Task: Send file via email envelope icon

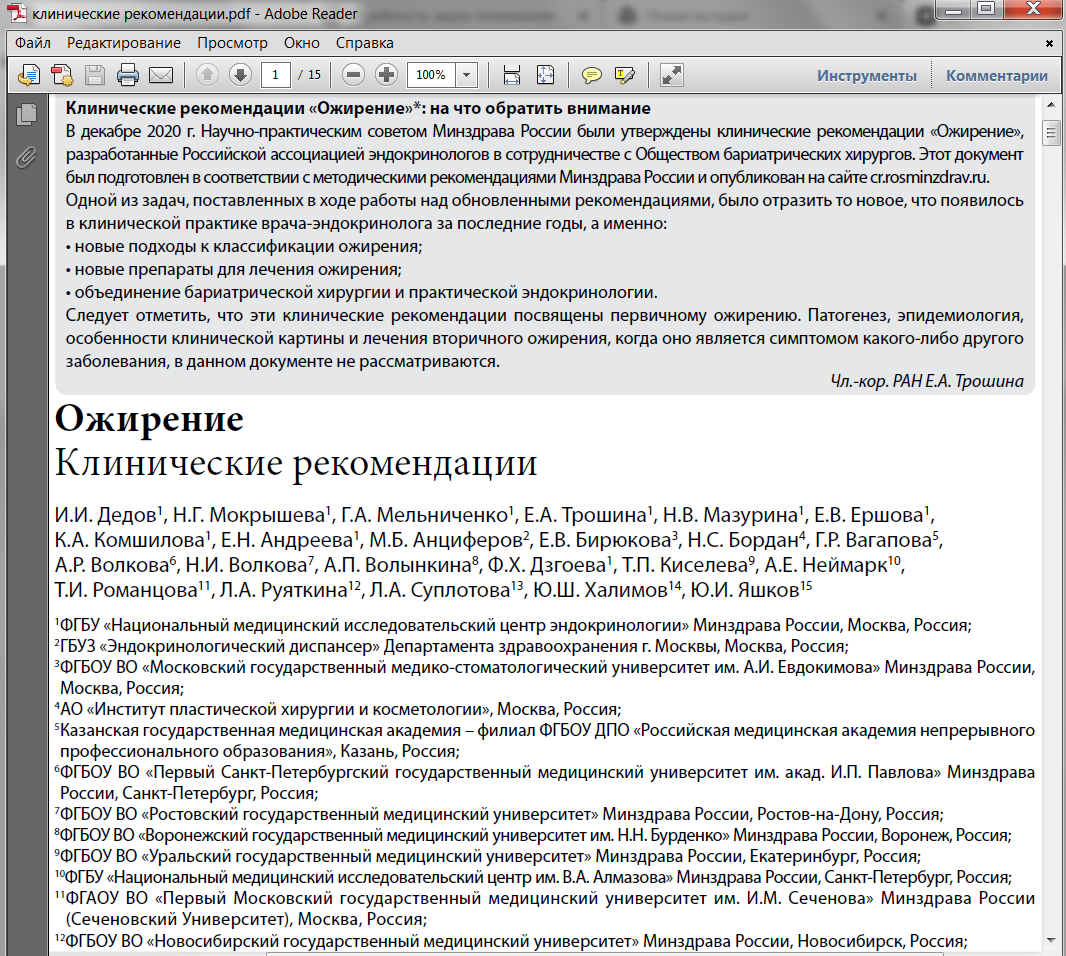Action: tap(161, 75)
